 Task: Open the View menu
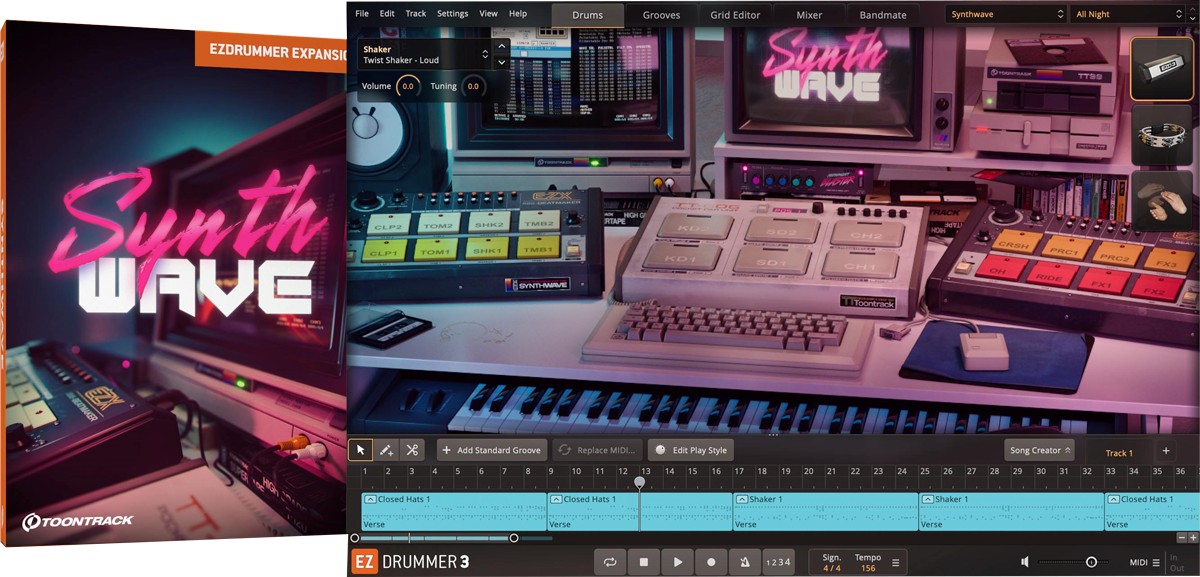click(488, 14)
